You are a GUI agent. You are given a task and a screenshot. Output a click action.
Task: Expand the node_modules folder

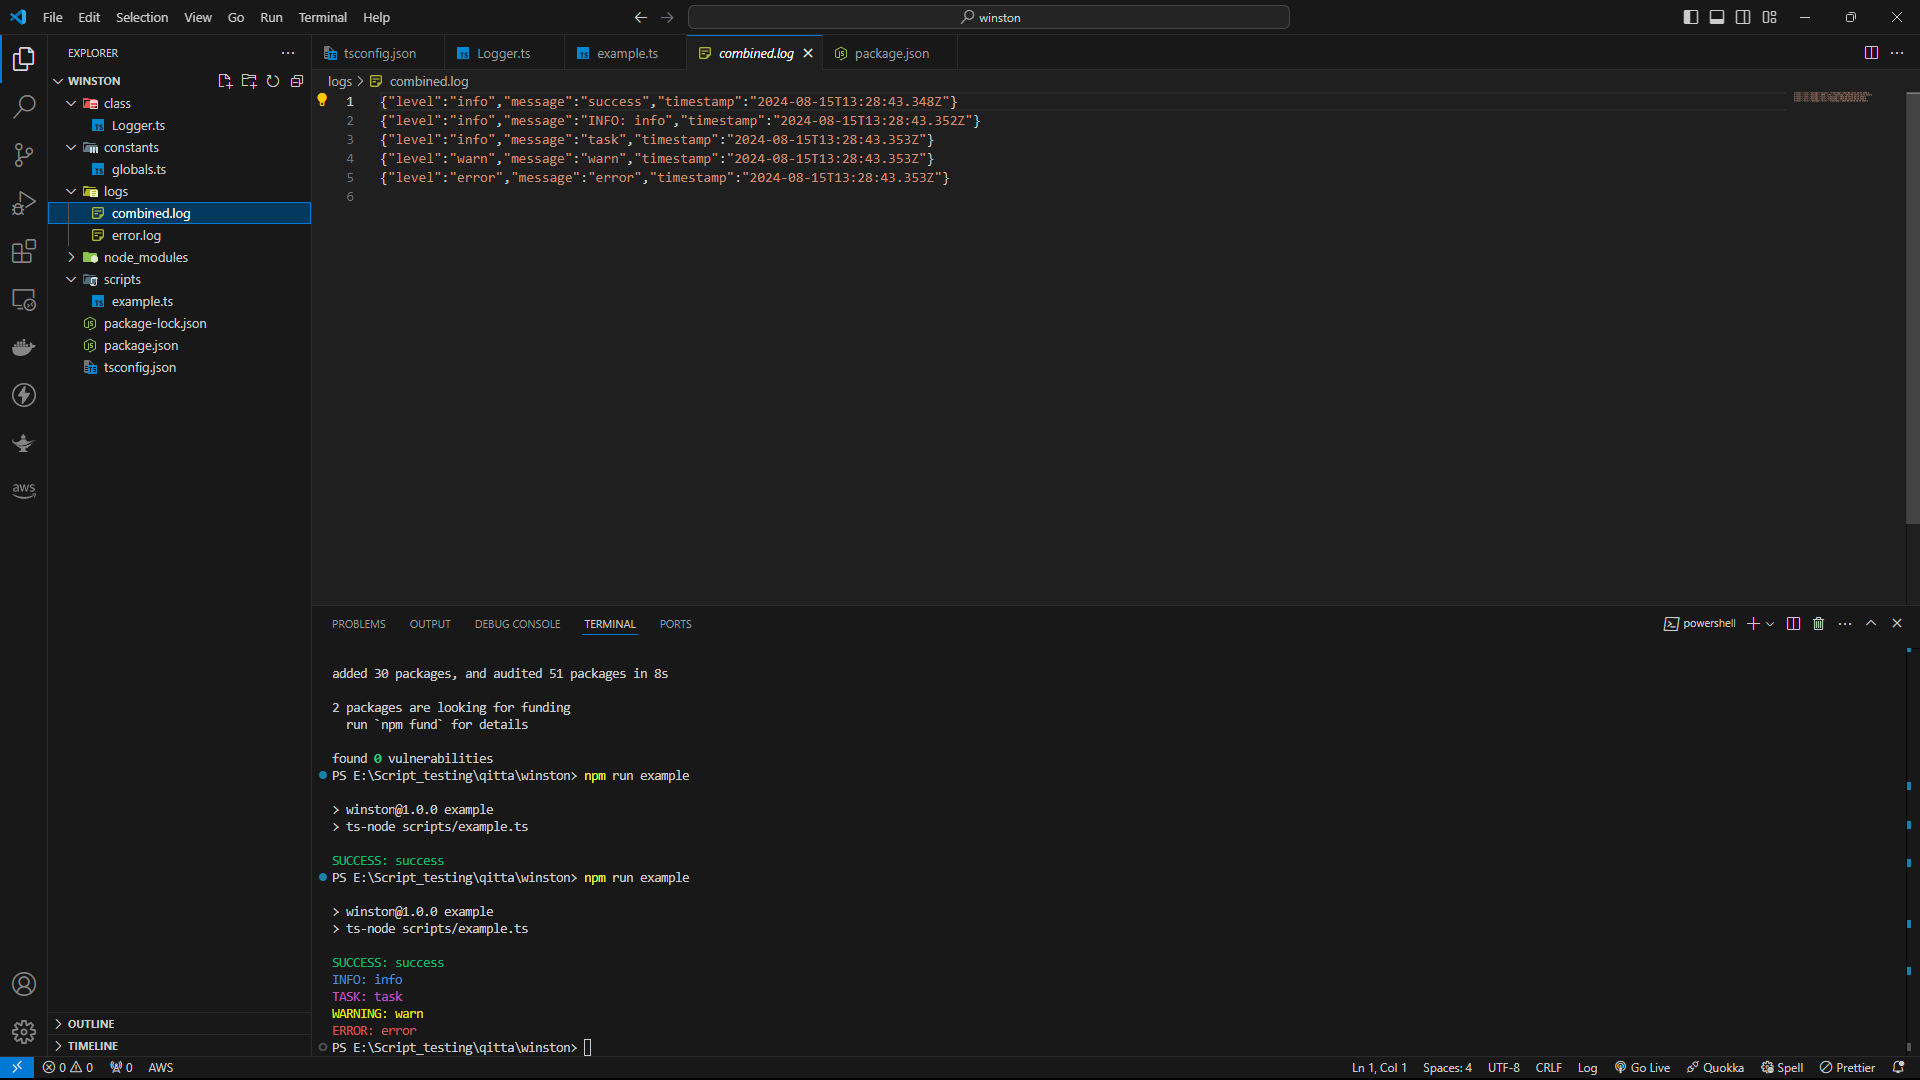tap(145, 257)
